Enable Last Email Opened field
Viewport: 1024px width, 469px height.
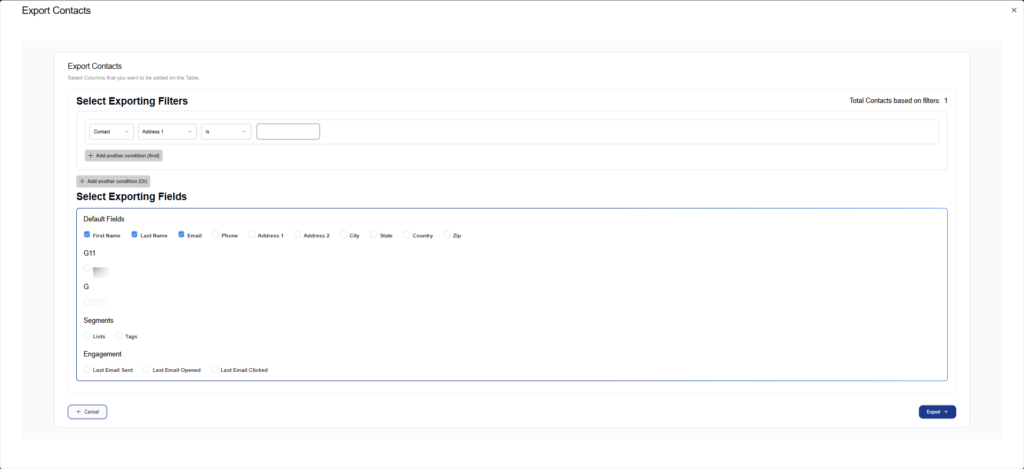coord(147,369)
